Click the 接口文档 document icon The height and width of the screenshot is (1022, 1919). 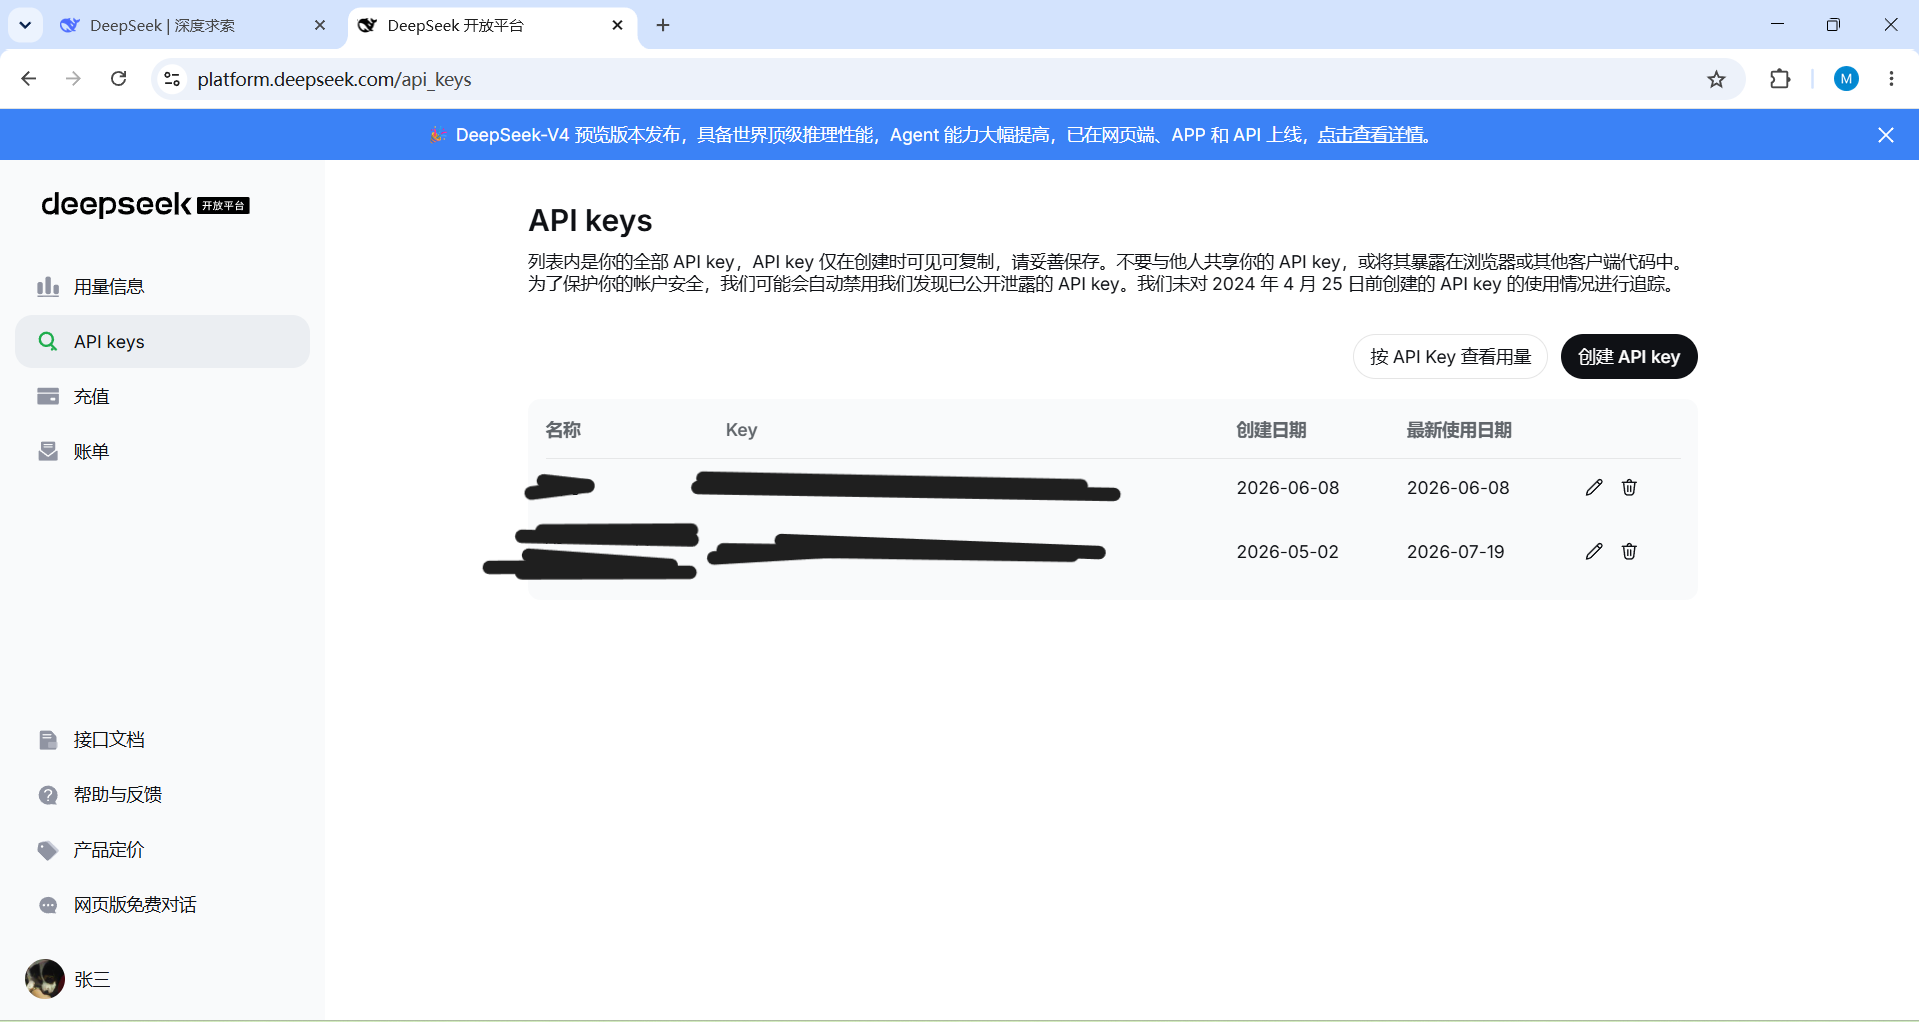48,740
